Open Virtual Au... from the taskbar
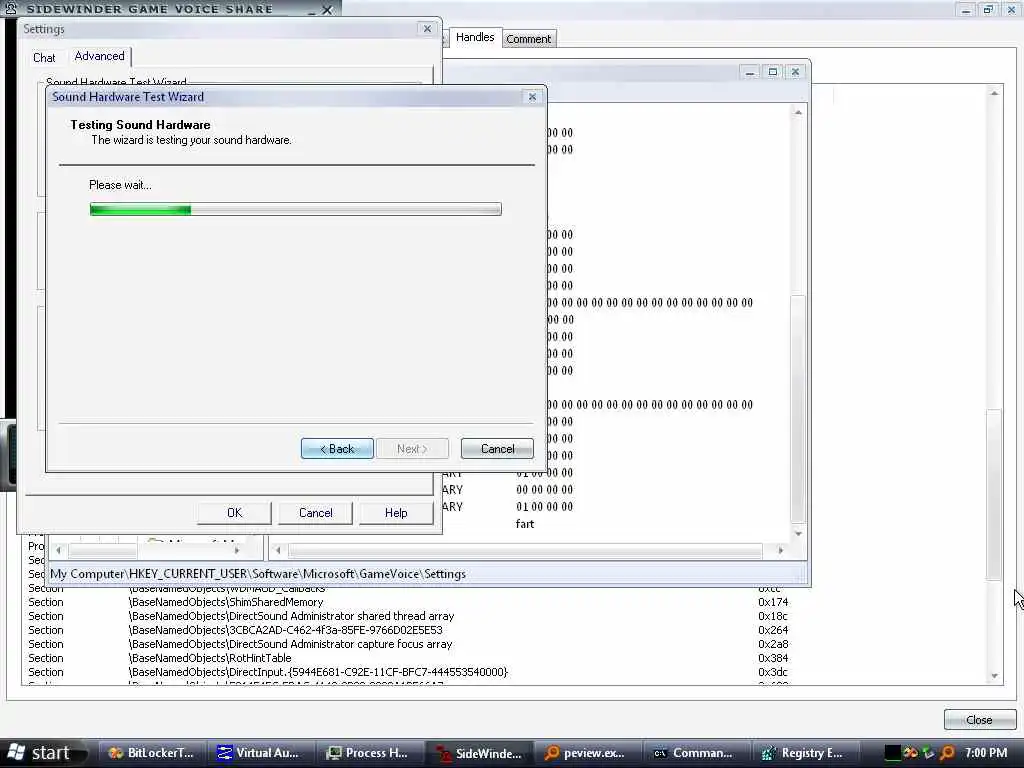This screenshot has height=768, width=1024. tap(261, 753)
